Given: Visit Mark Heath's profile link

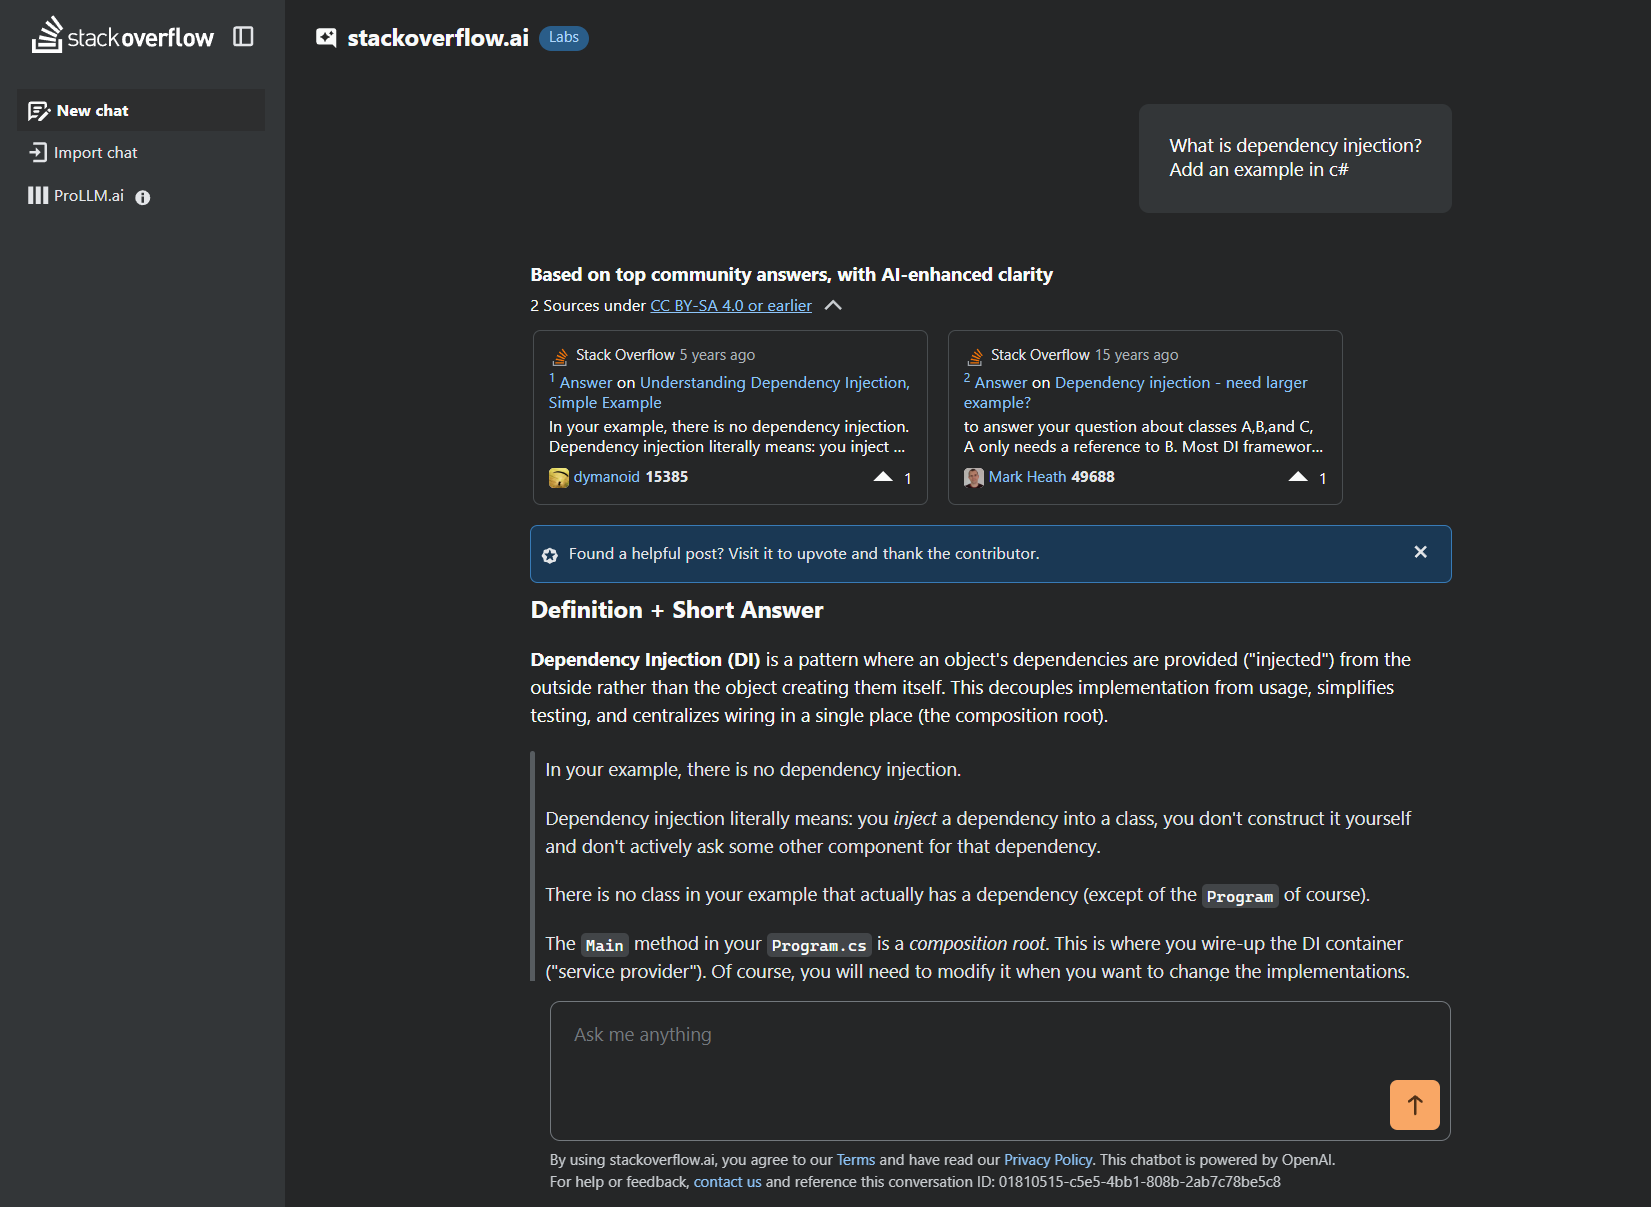Looking at the screenshot, I should (x=1028, y=477).
